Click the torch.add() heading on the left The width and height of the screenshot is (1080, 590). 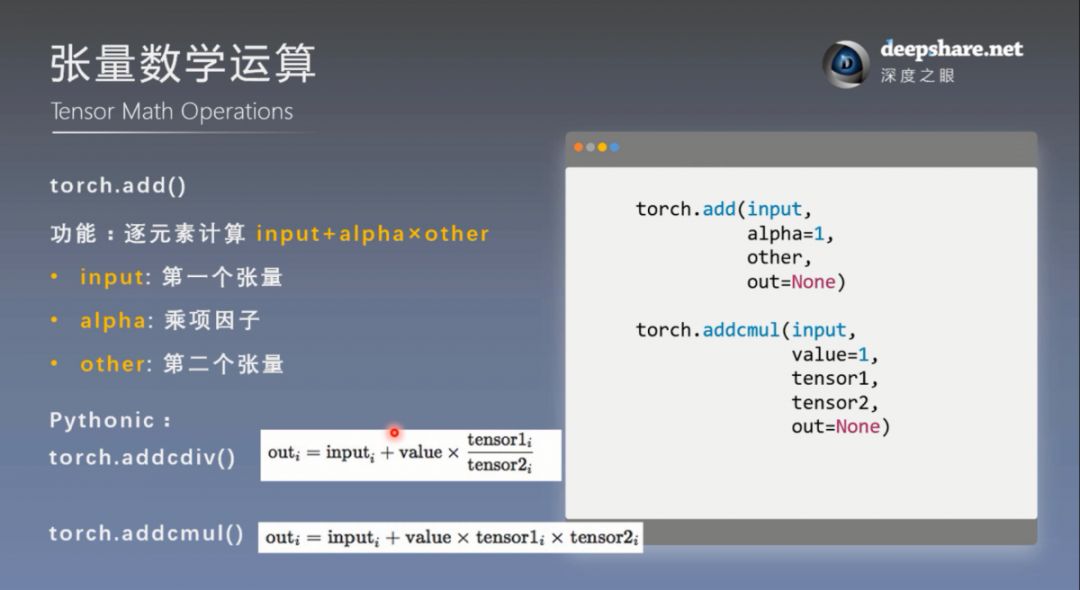click(x=118, y=186)
